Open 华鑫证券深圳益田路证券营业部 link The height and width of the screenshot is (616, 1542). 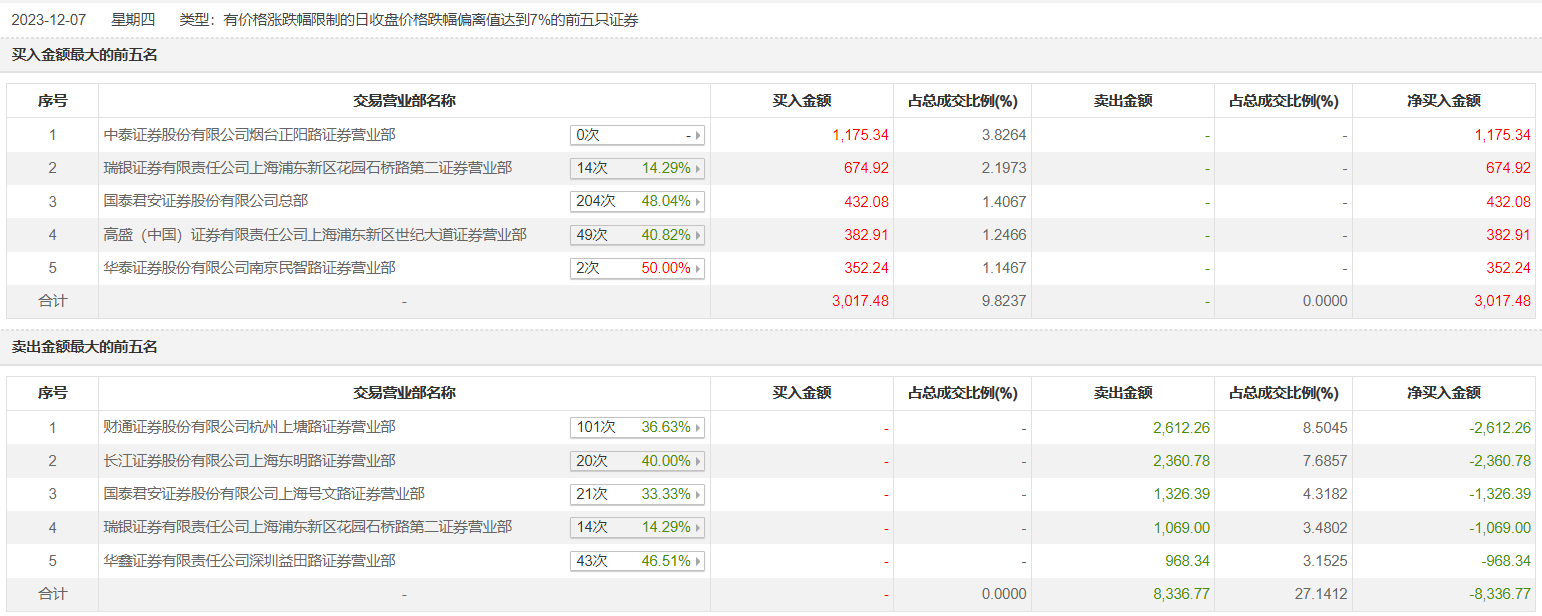click(249, 561)
